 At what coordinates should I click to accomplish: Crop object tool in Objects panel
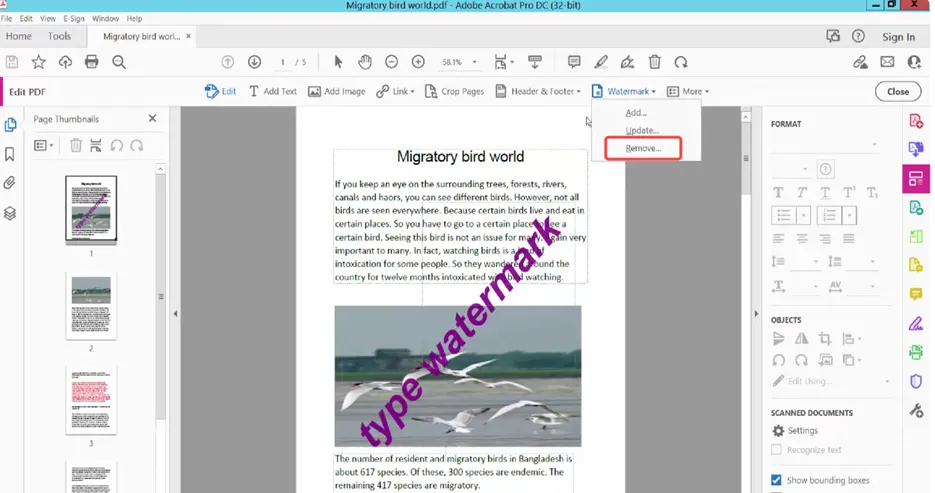click(825, 339)
